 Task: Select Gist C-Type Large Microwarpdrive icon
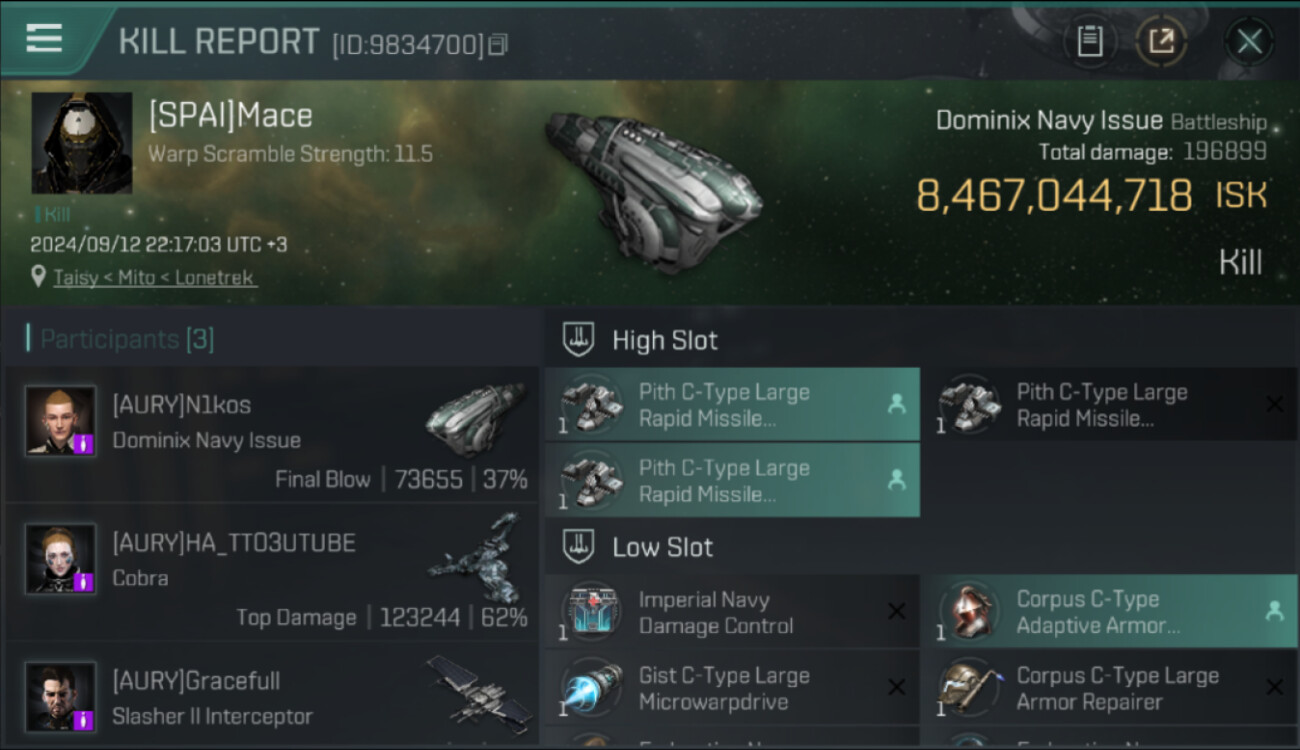591,688
